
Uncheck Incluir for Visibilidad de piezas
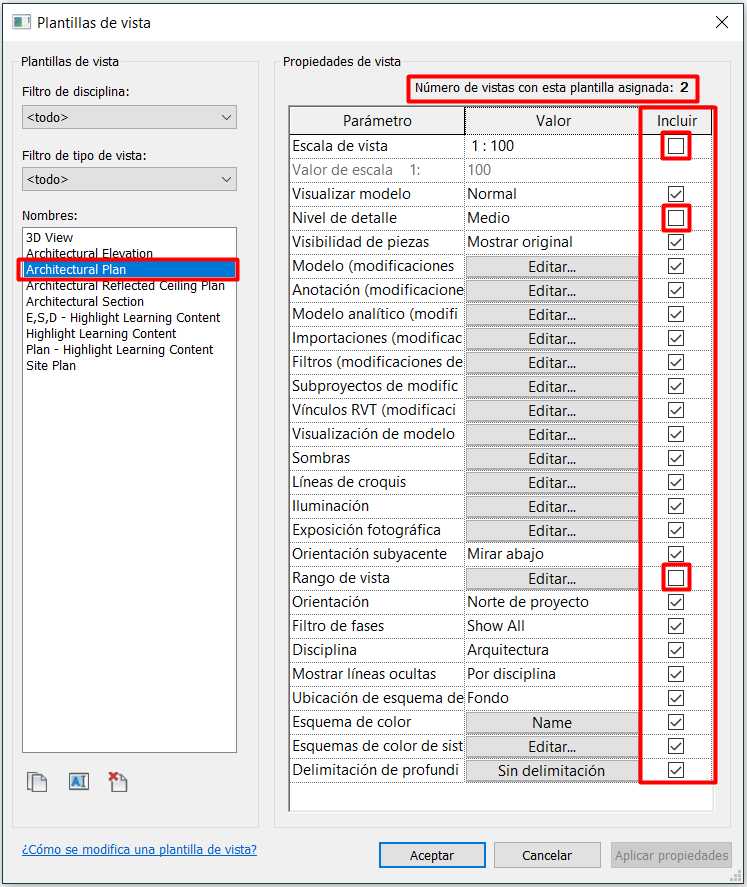point(676,242)
